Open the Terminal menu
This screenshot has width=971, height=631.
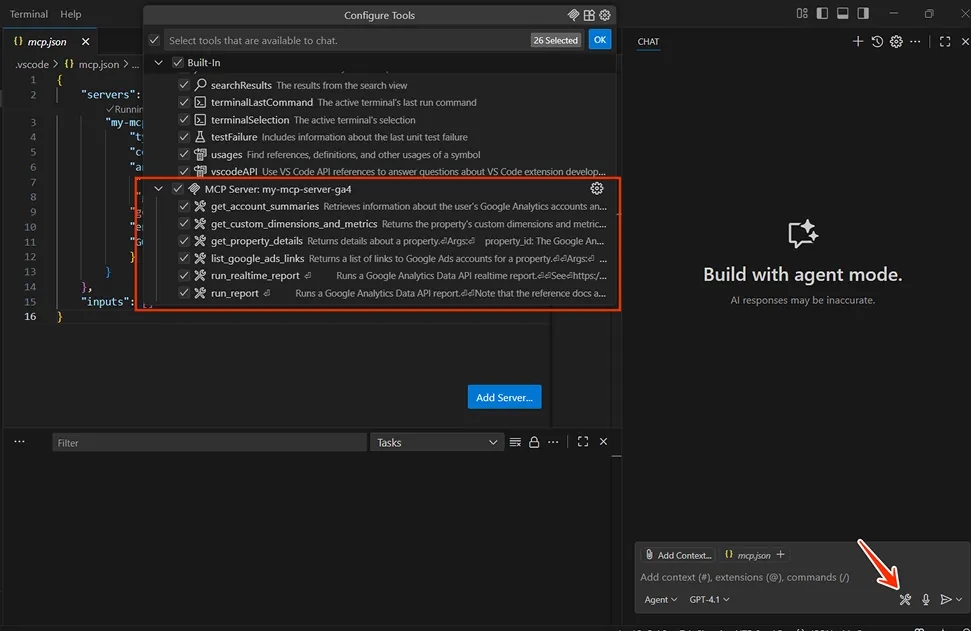point(28,14)
